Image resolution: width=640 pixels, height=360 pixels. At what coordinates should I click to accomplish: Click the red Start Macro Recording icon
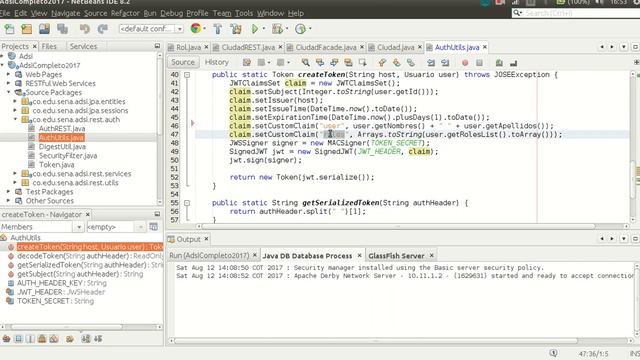point(465,63)
